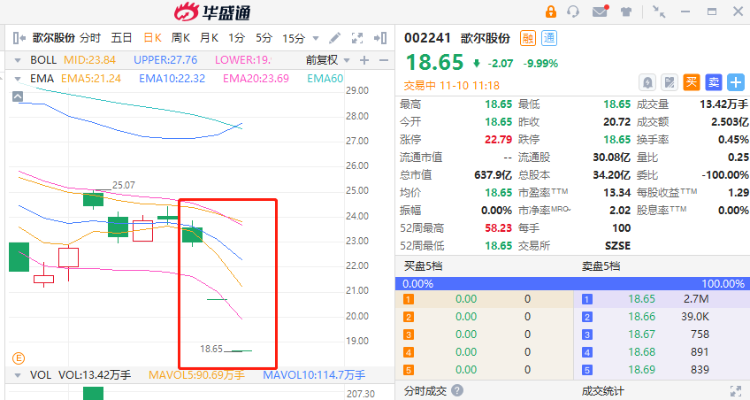Switch to 1分 chart tab
This screenshot has width=750, height=400.
[x=236, y=38]
